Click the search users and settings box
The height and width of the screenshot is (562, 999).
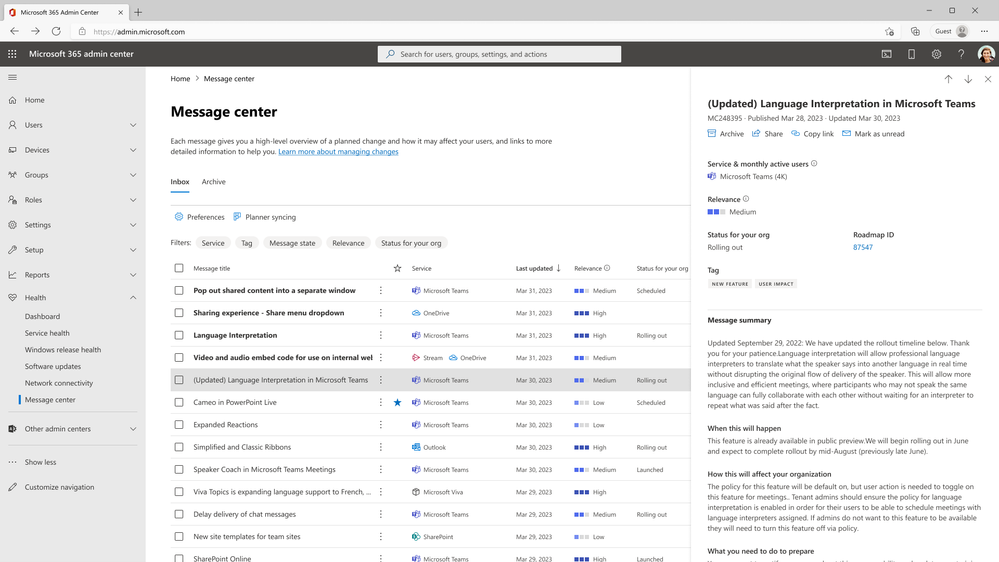coord(500,54)
